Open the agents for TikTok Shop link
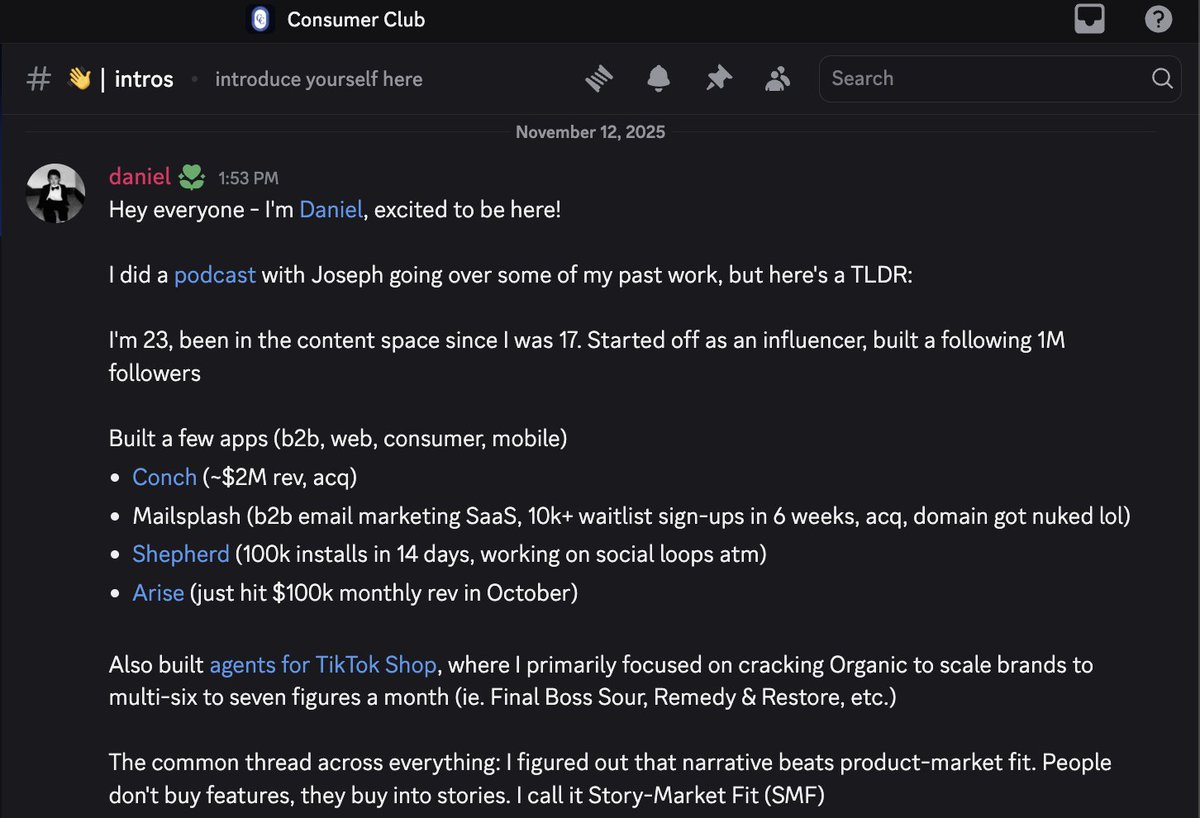The width and height of the screenshot is (1200, 818). point(323,664)
